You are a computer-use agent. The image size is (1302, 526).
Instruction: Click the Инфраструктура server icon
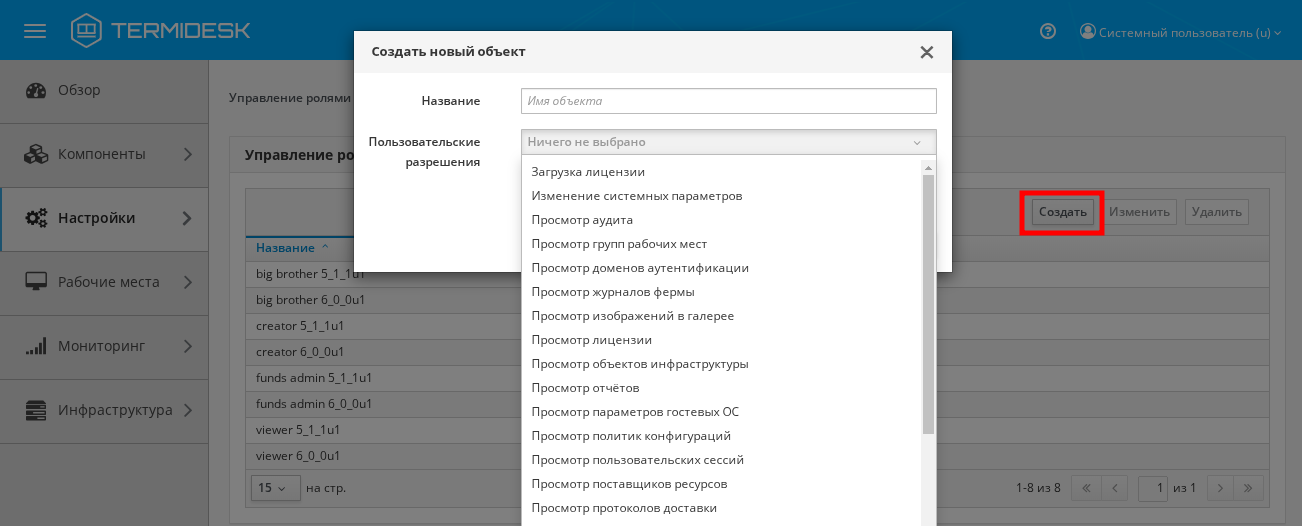pos(36,410)
